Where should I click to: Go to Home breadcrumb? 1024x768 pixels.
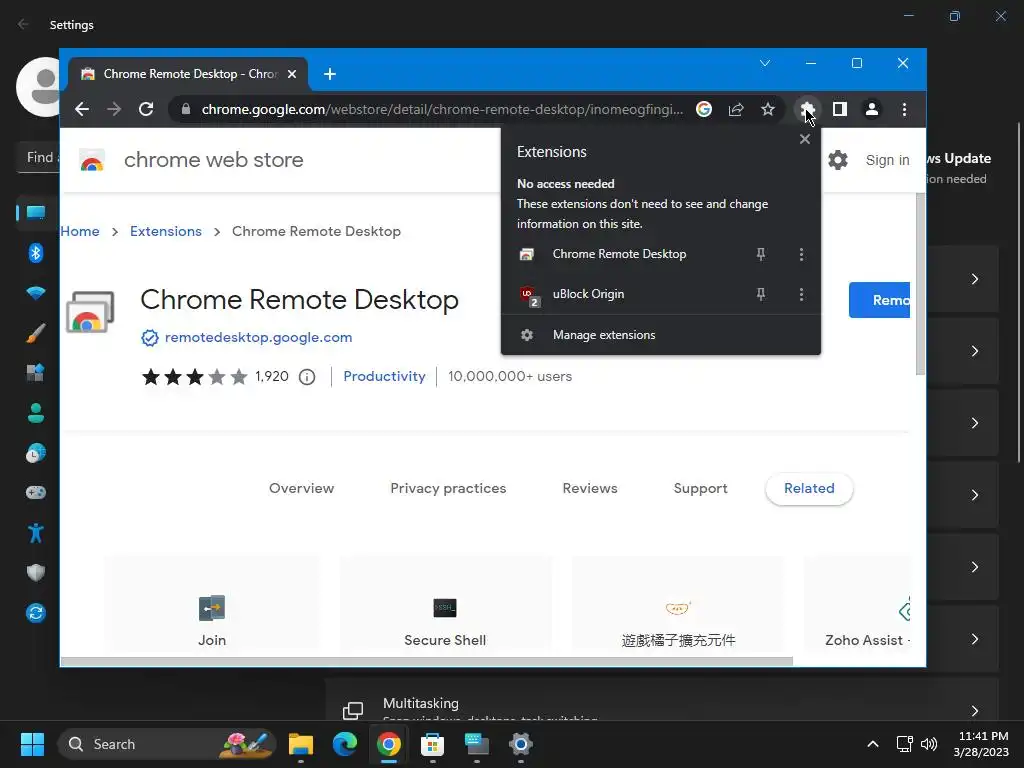point(80,231)
